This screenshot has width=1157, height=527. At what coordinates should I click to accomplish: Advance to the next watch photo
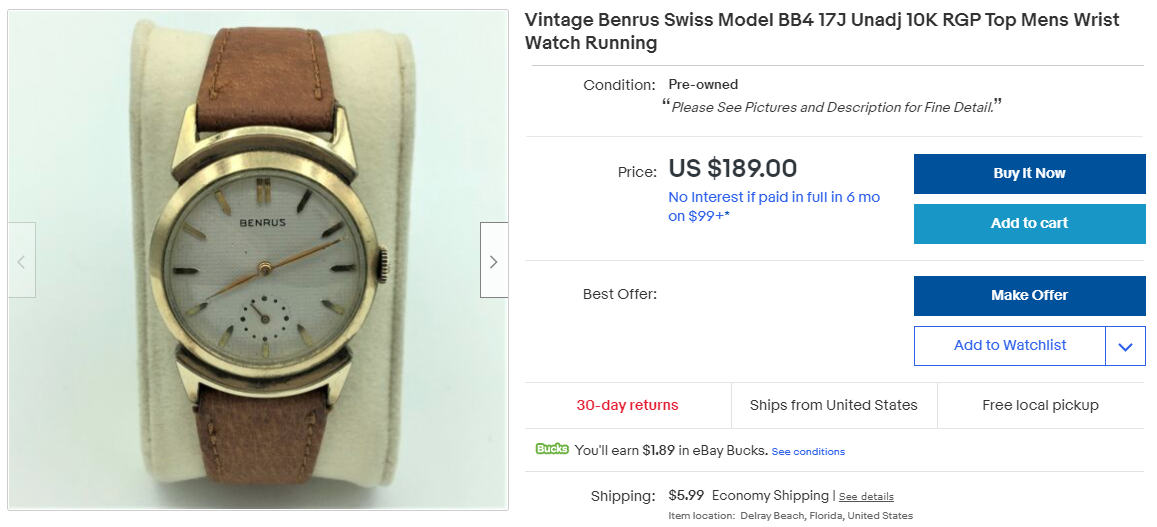494,261
